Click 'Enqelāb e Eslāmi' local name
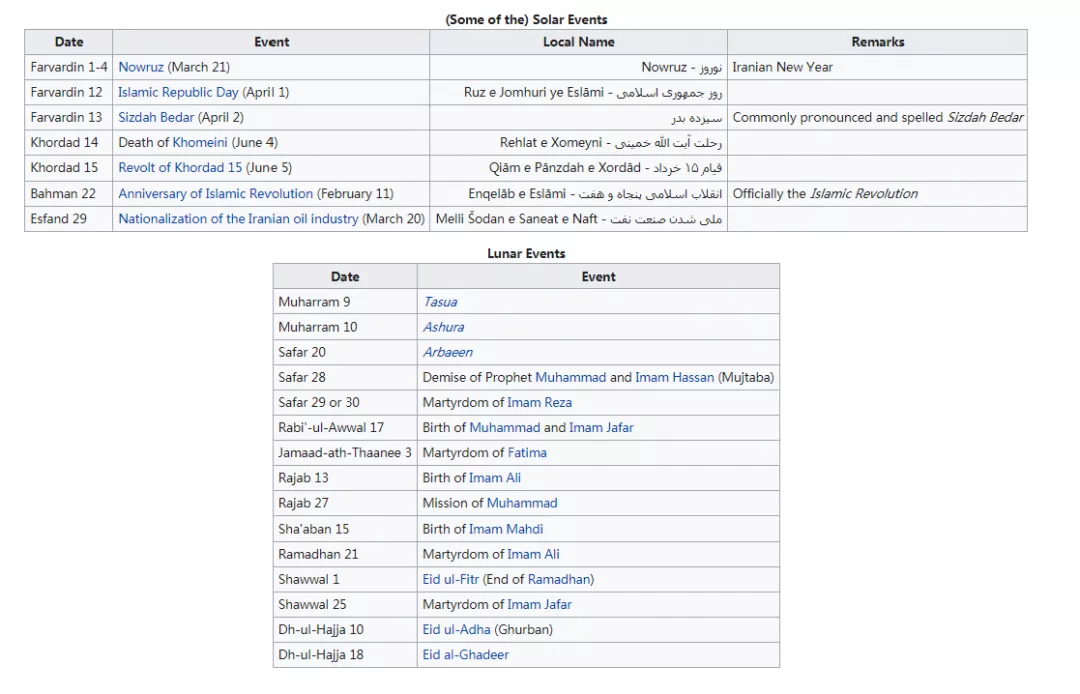1080x694 pixels. click(517, 193)
